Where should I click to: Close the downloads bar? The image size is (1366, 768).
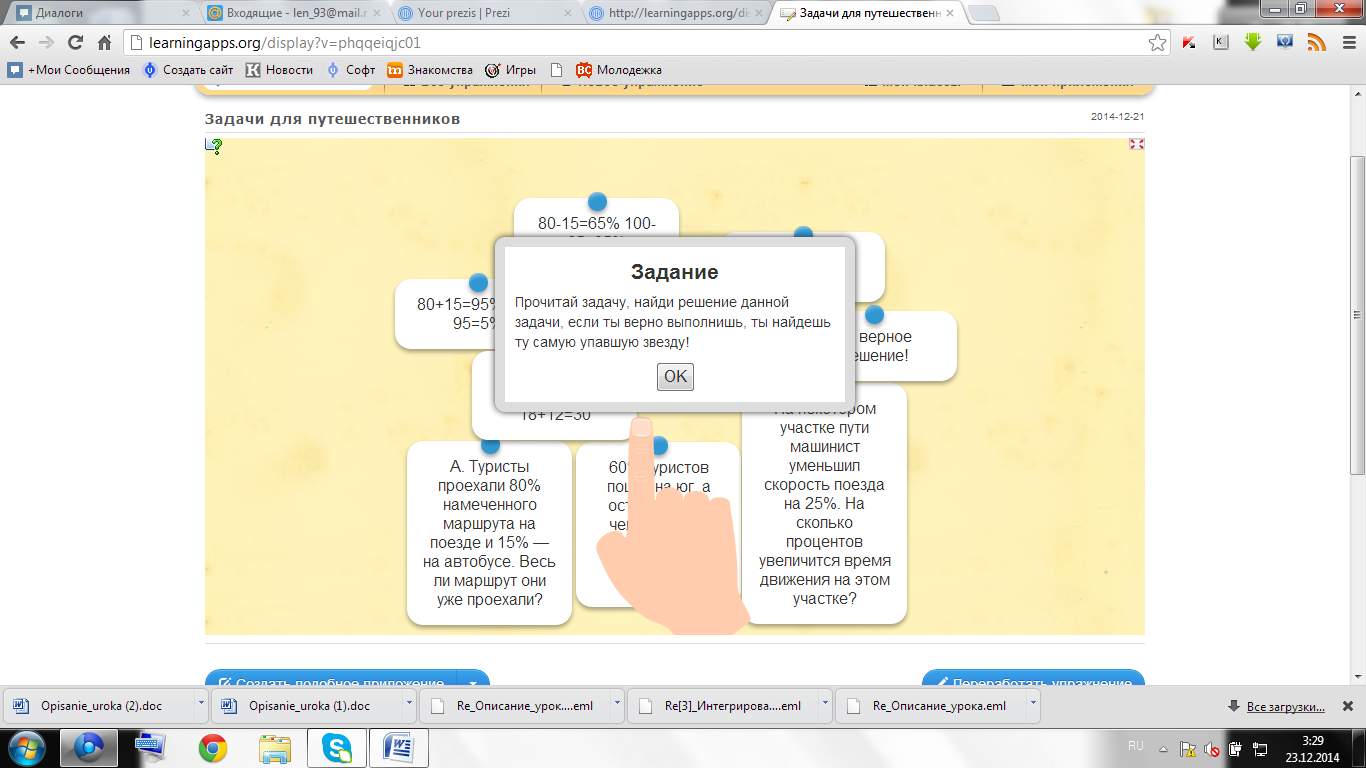tap(1347, 706)
